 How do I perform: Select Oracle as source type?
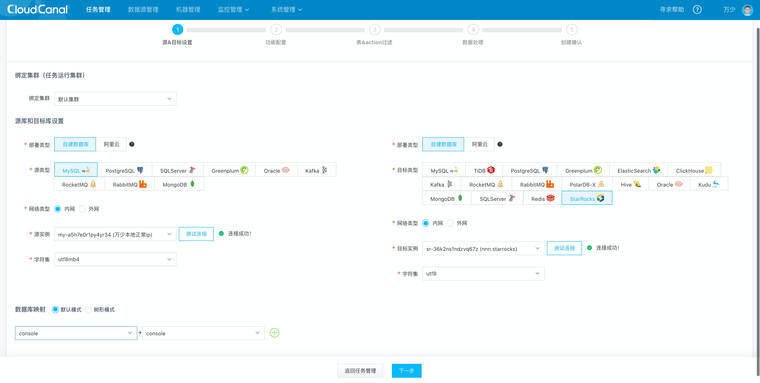[x=277, y=170]
